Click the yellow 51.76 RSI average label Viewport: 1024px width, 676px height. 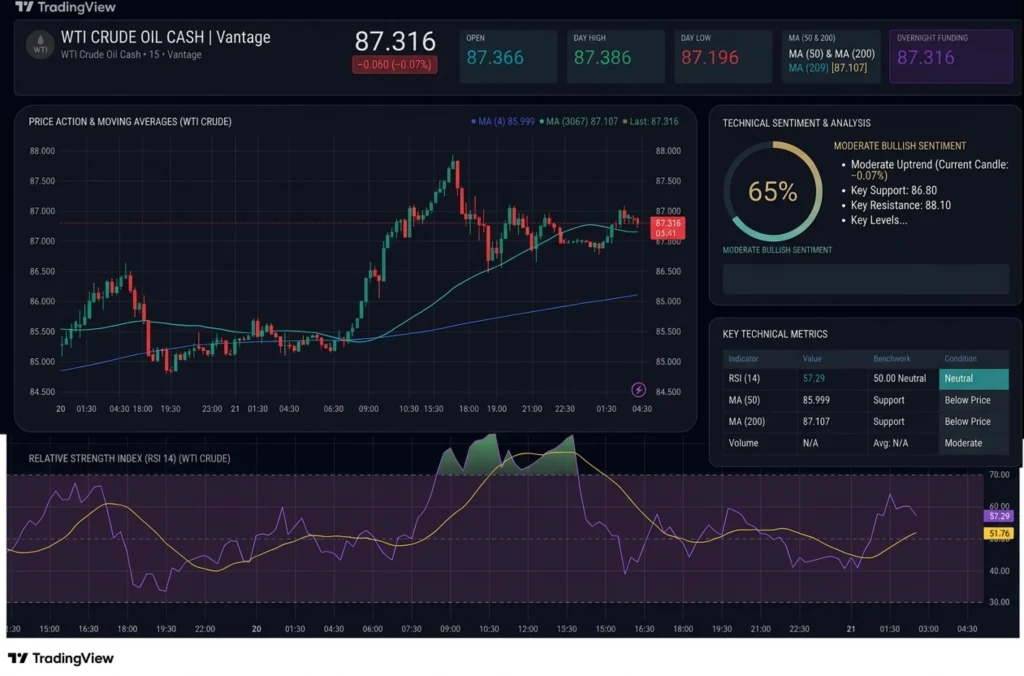[x=998, y=534]
